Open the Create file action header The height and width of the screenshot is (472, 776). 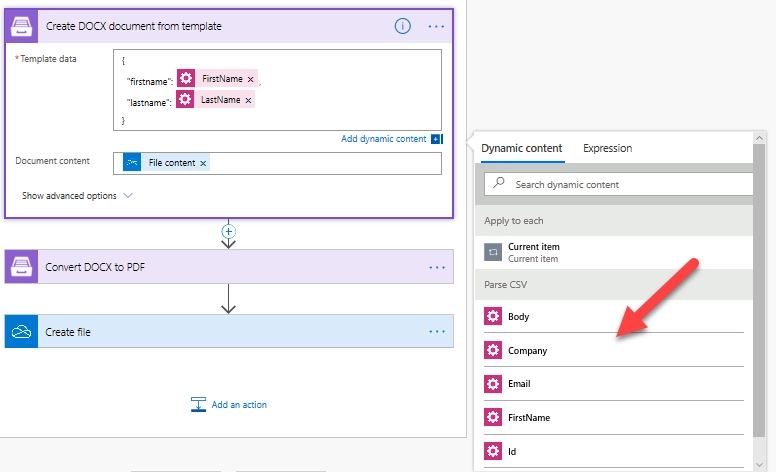(x=229, y=331)
